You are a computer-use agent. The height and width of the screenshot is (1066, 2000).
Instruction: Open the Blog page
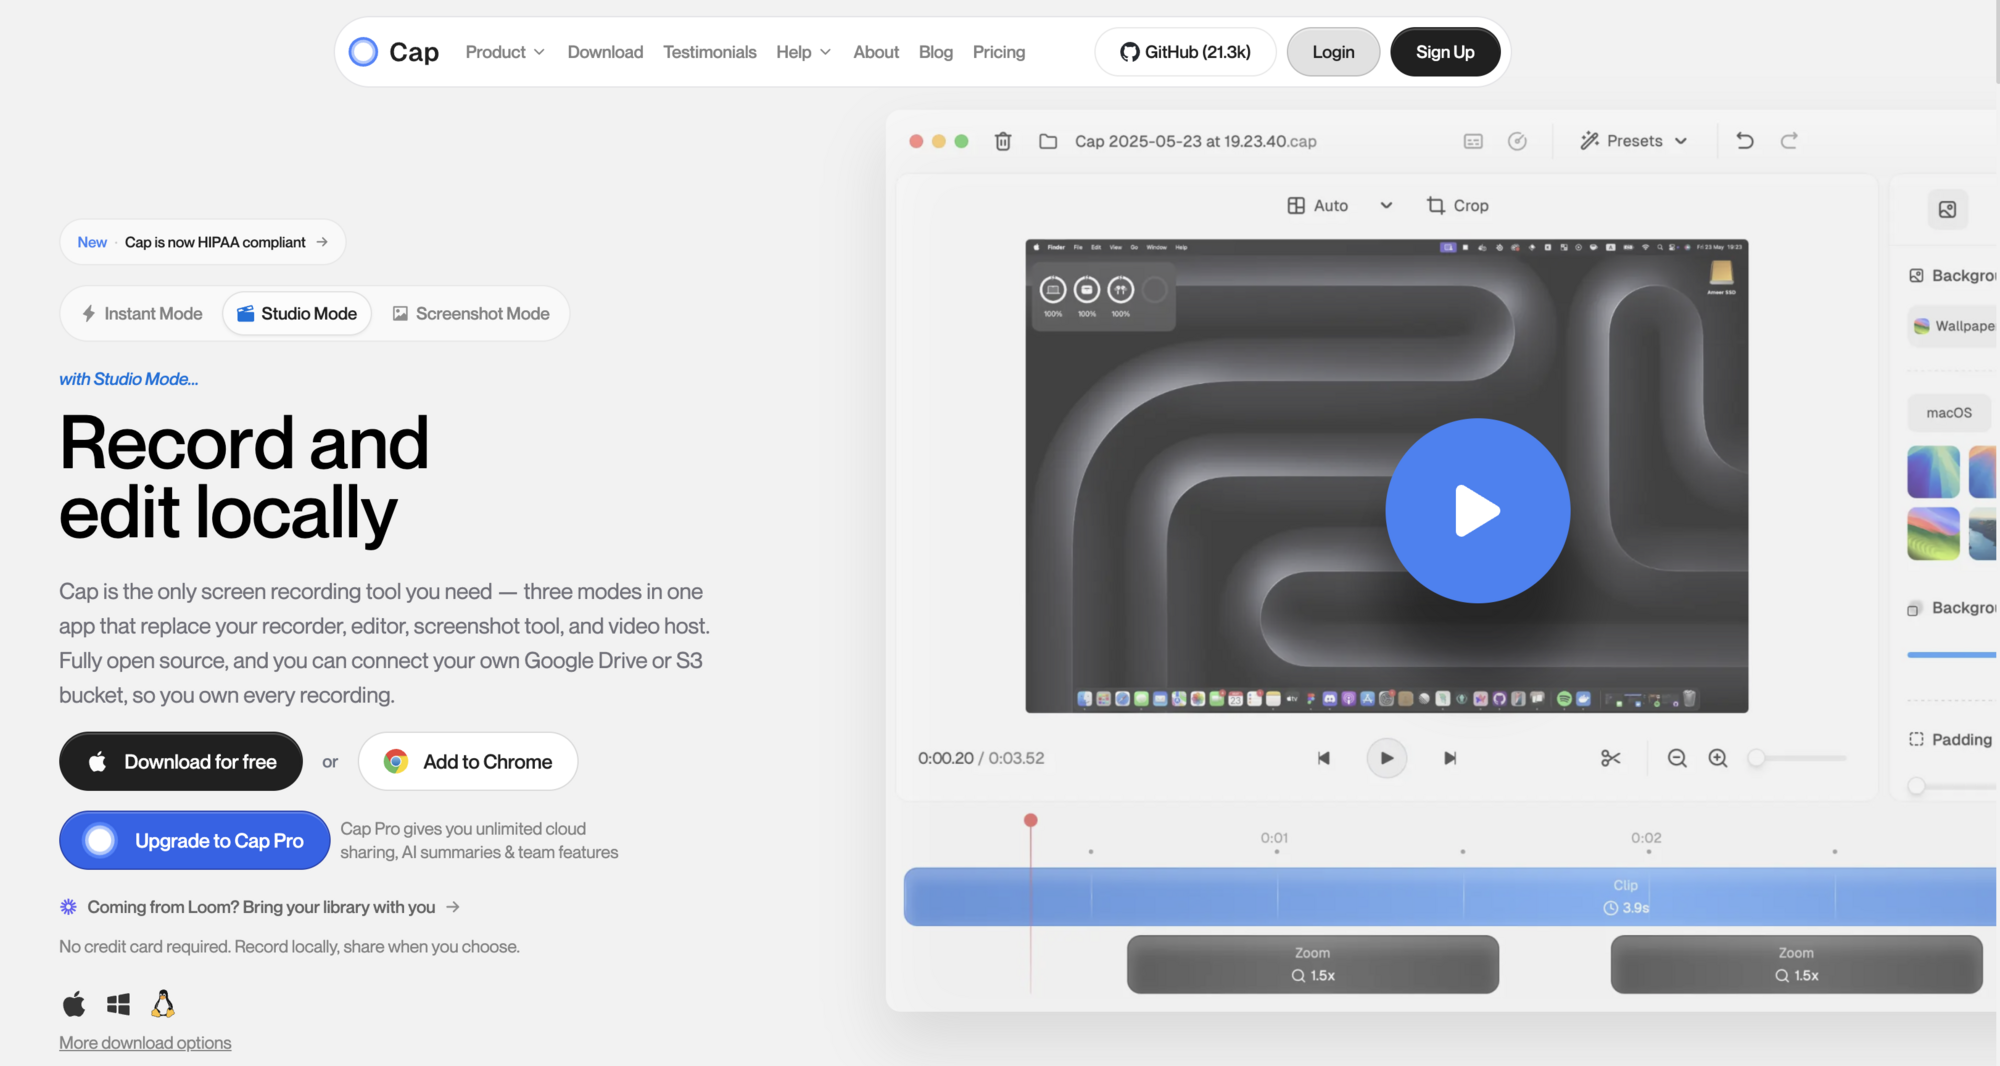pyautogui.click(x=935, y=52)
